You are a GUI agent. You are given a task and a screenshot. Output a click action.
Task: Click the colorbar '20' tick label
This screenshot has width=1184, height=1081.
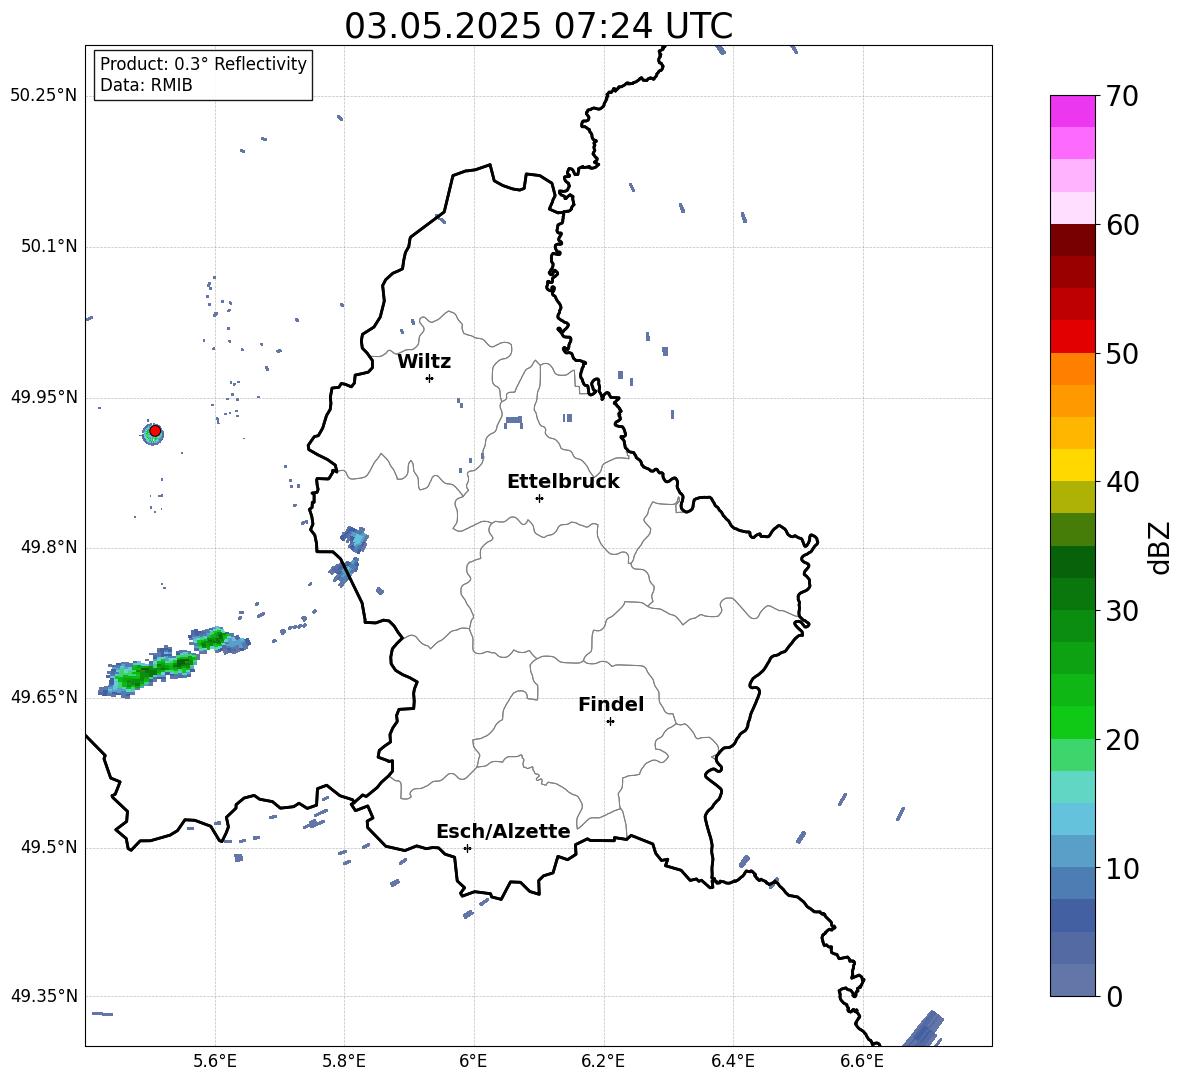(x=1122, y=739)
